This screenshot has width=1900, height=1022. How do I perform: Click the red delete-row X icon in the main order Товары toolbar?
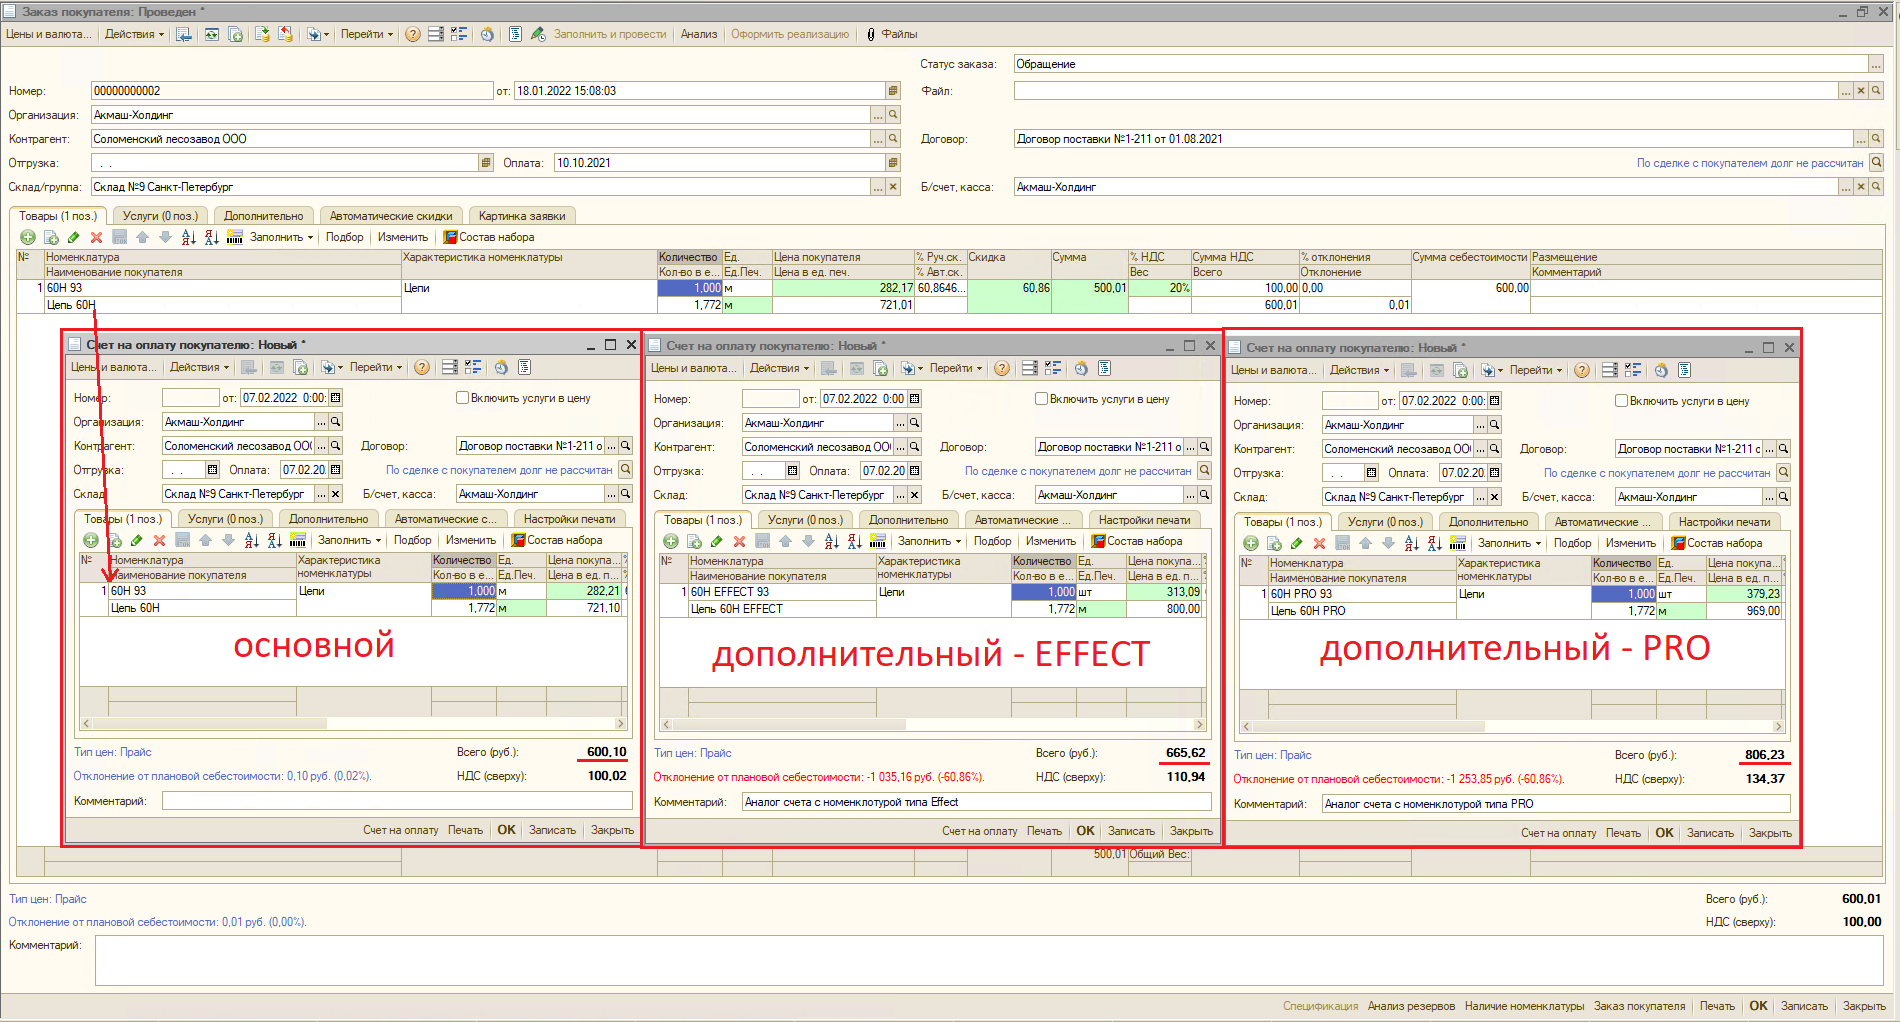(96, 237)
